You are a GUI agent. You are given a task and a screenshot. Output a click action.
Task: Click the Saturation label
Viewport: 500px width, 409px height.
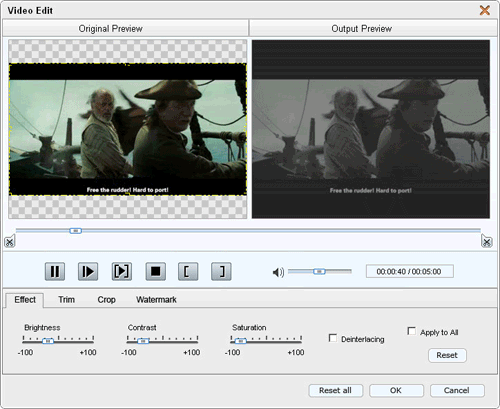point(249,328)
